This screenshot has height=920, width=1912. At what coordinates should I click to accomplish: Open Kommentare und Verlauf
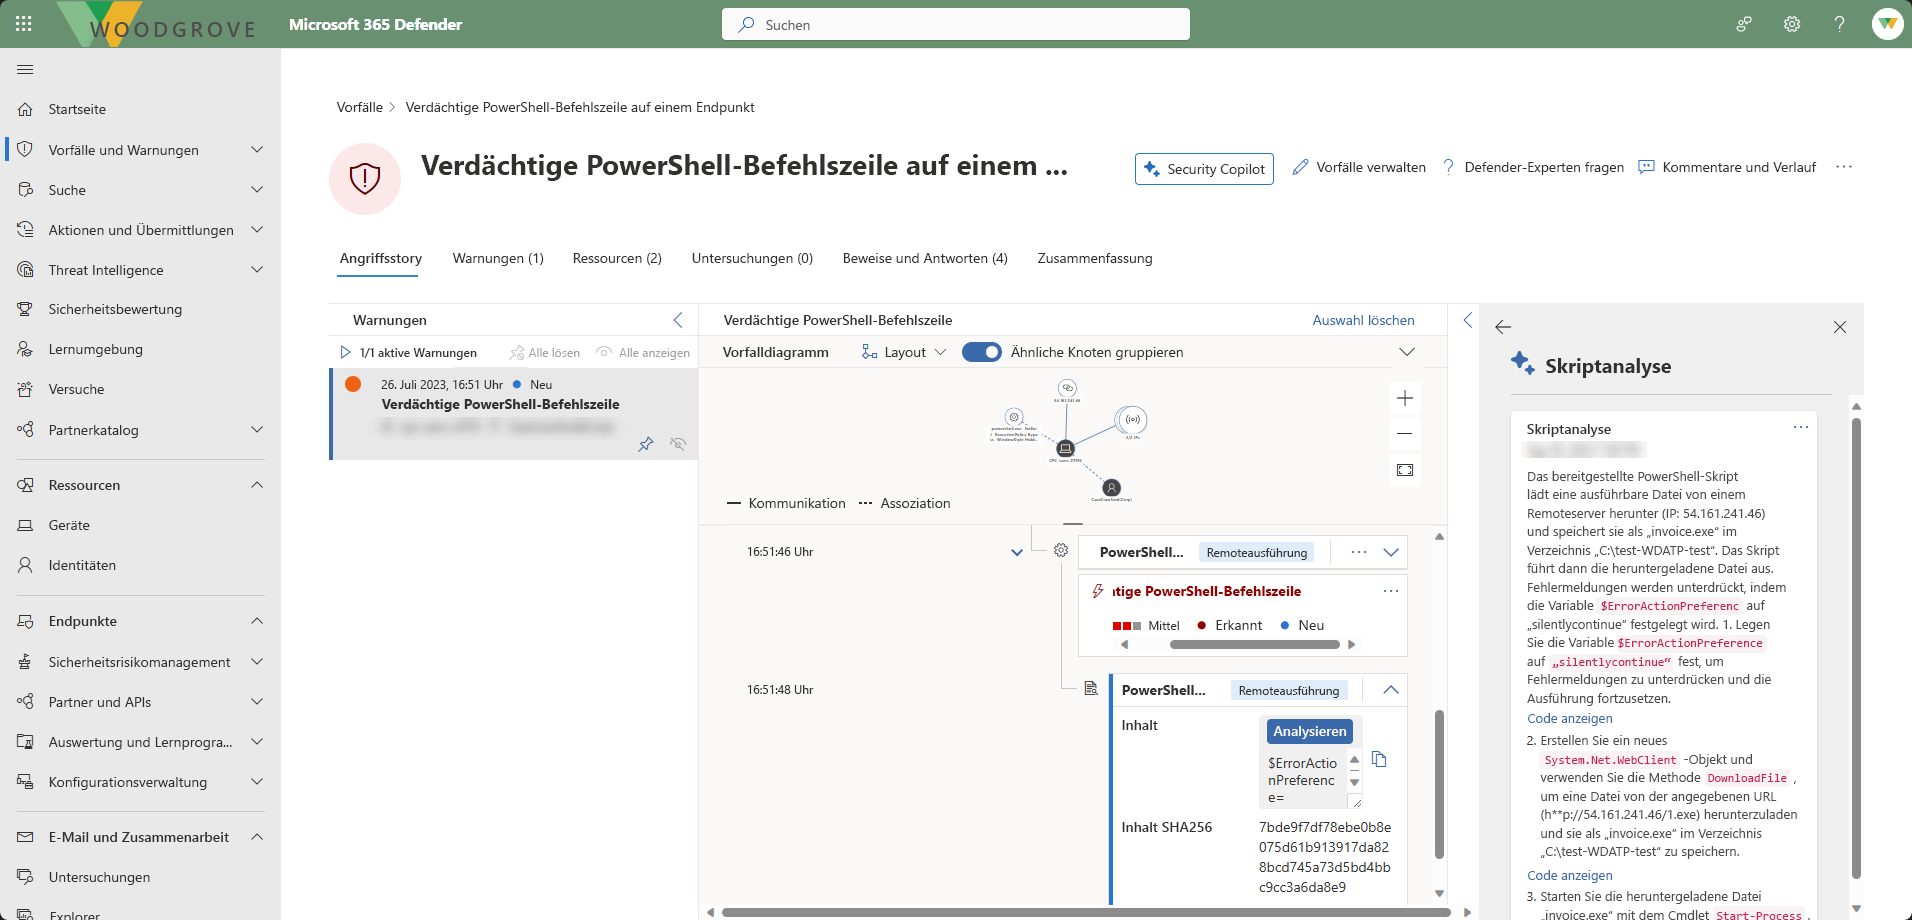point(1727,167)
